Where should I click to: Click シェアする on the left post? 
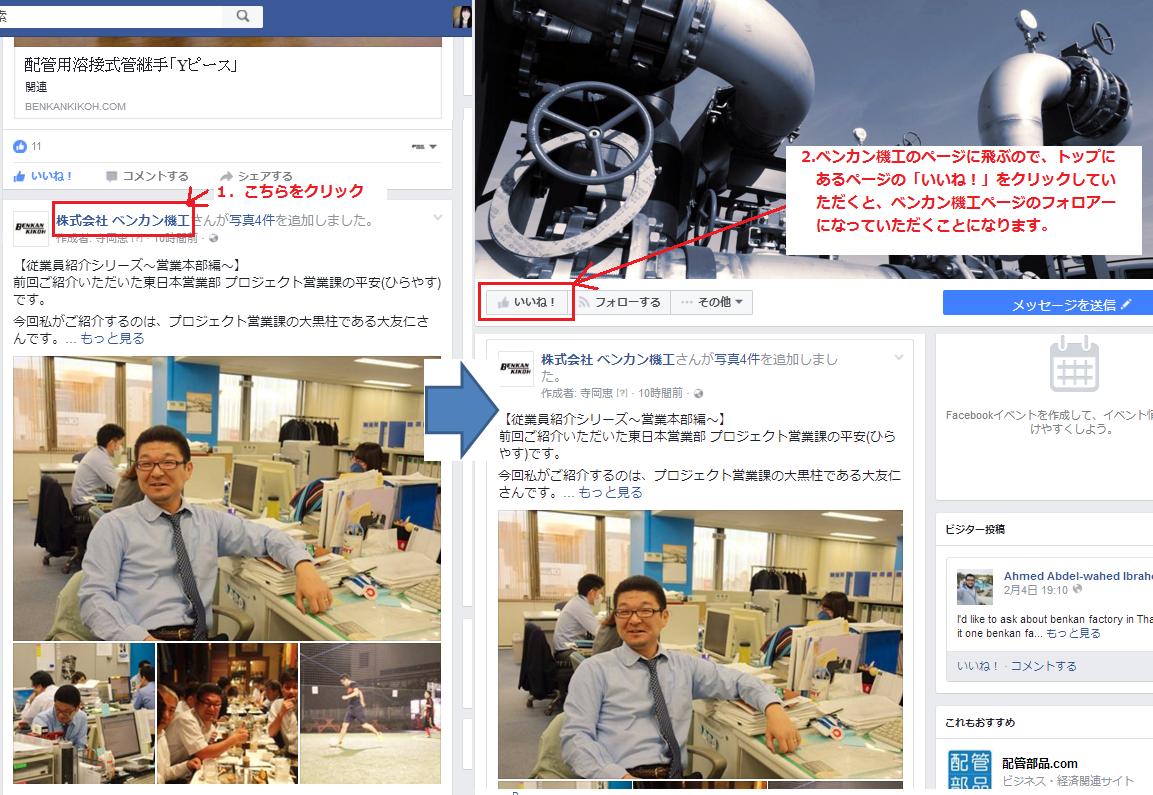coord(256,176)
